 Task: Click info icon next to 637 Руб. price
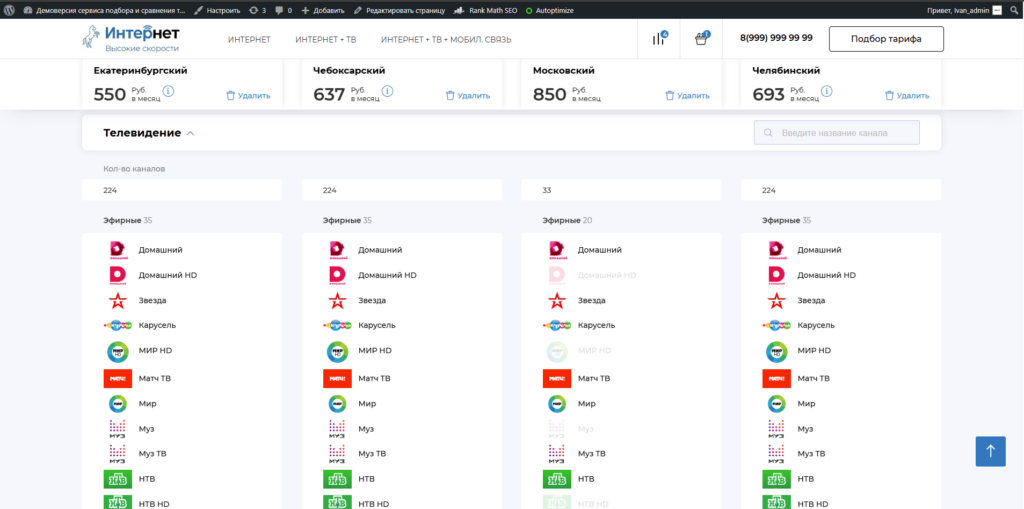387,91
